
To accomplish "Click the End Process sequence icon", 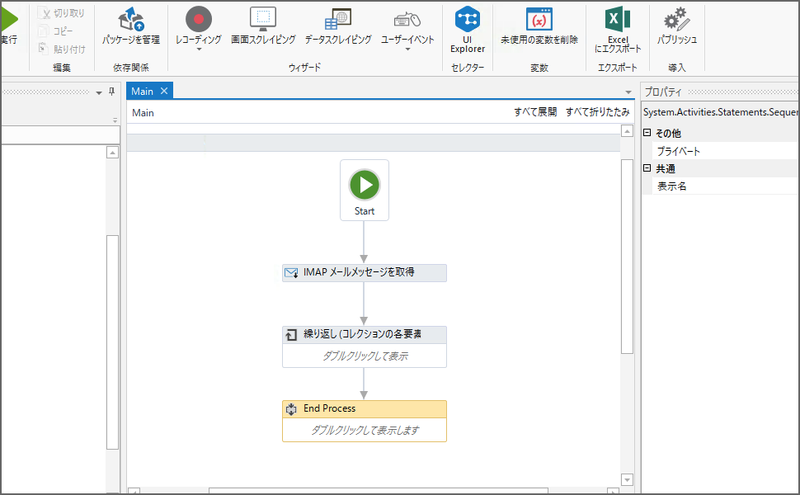I will coord(291,409).
